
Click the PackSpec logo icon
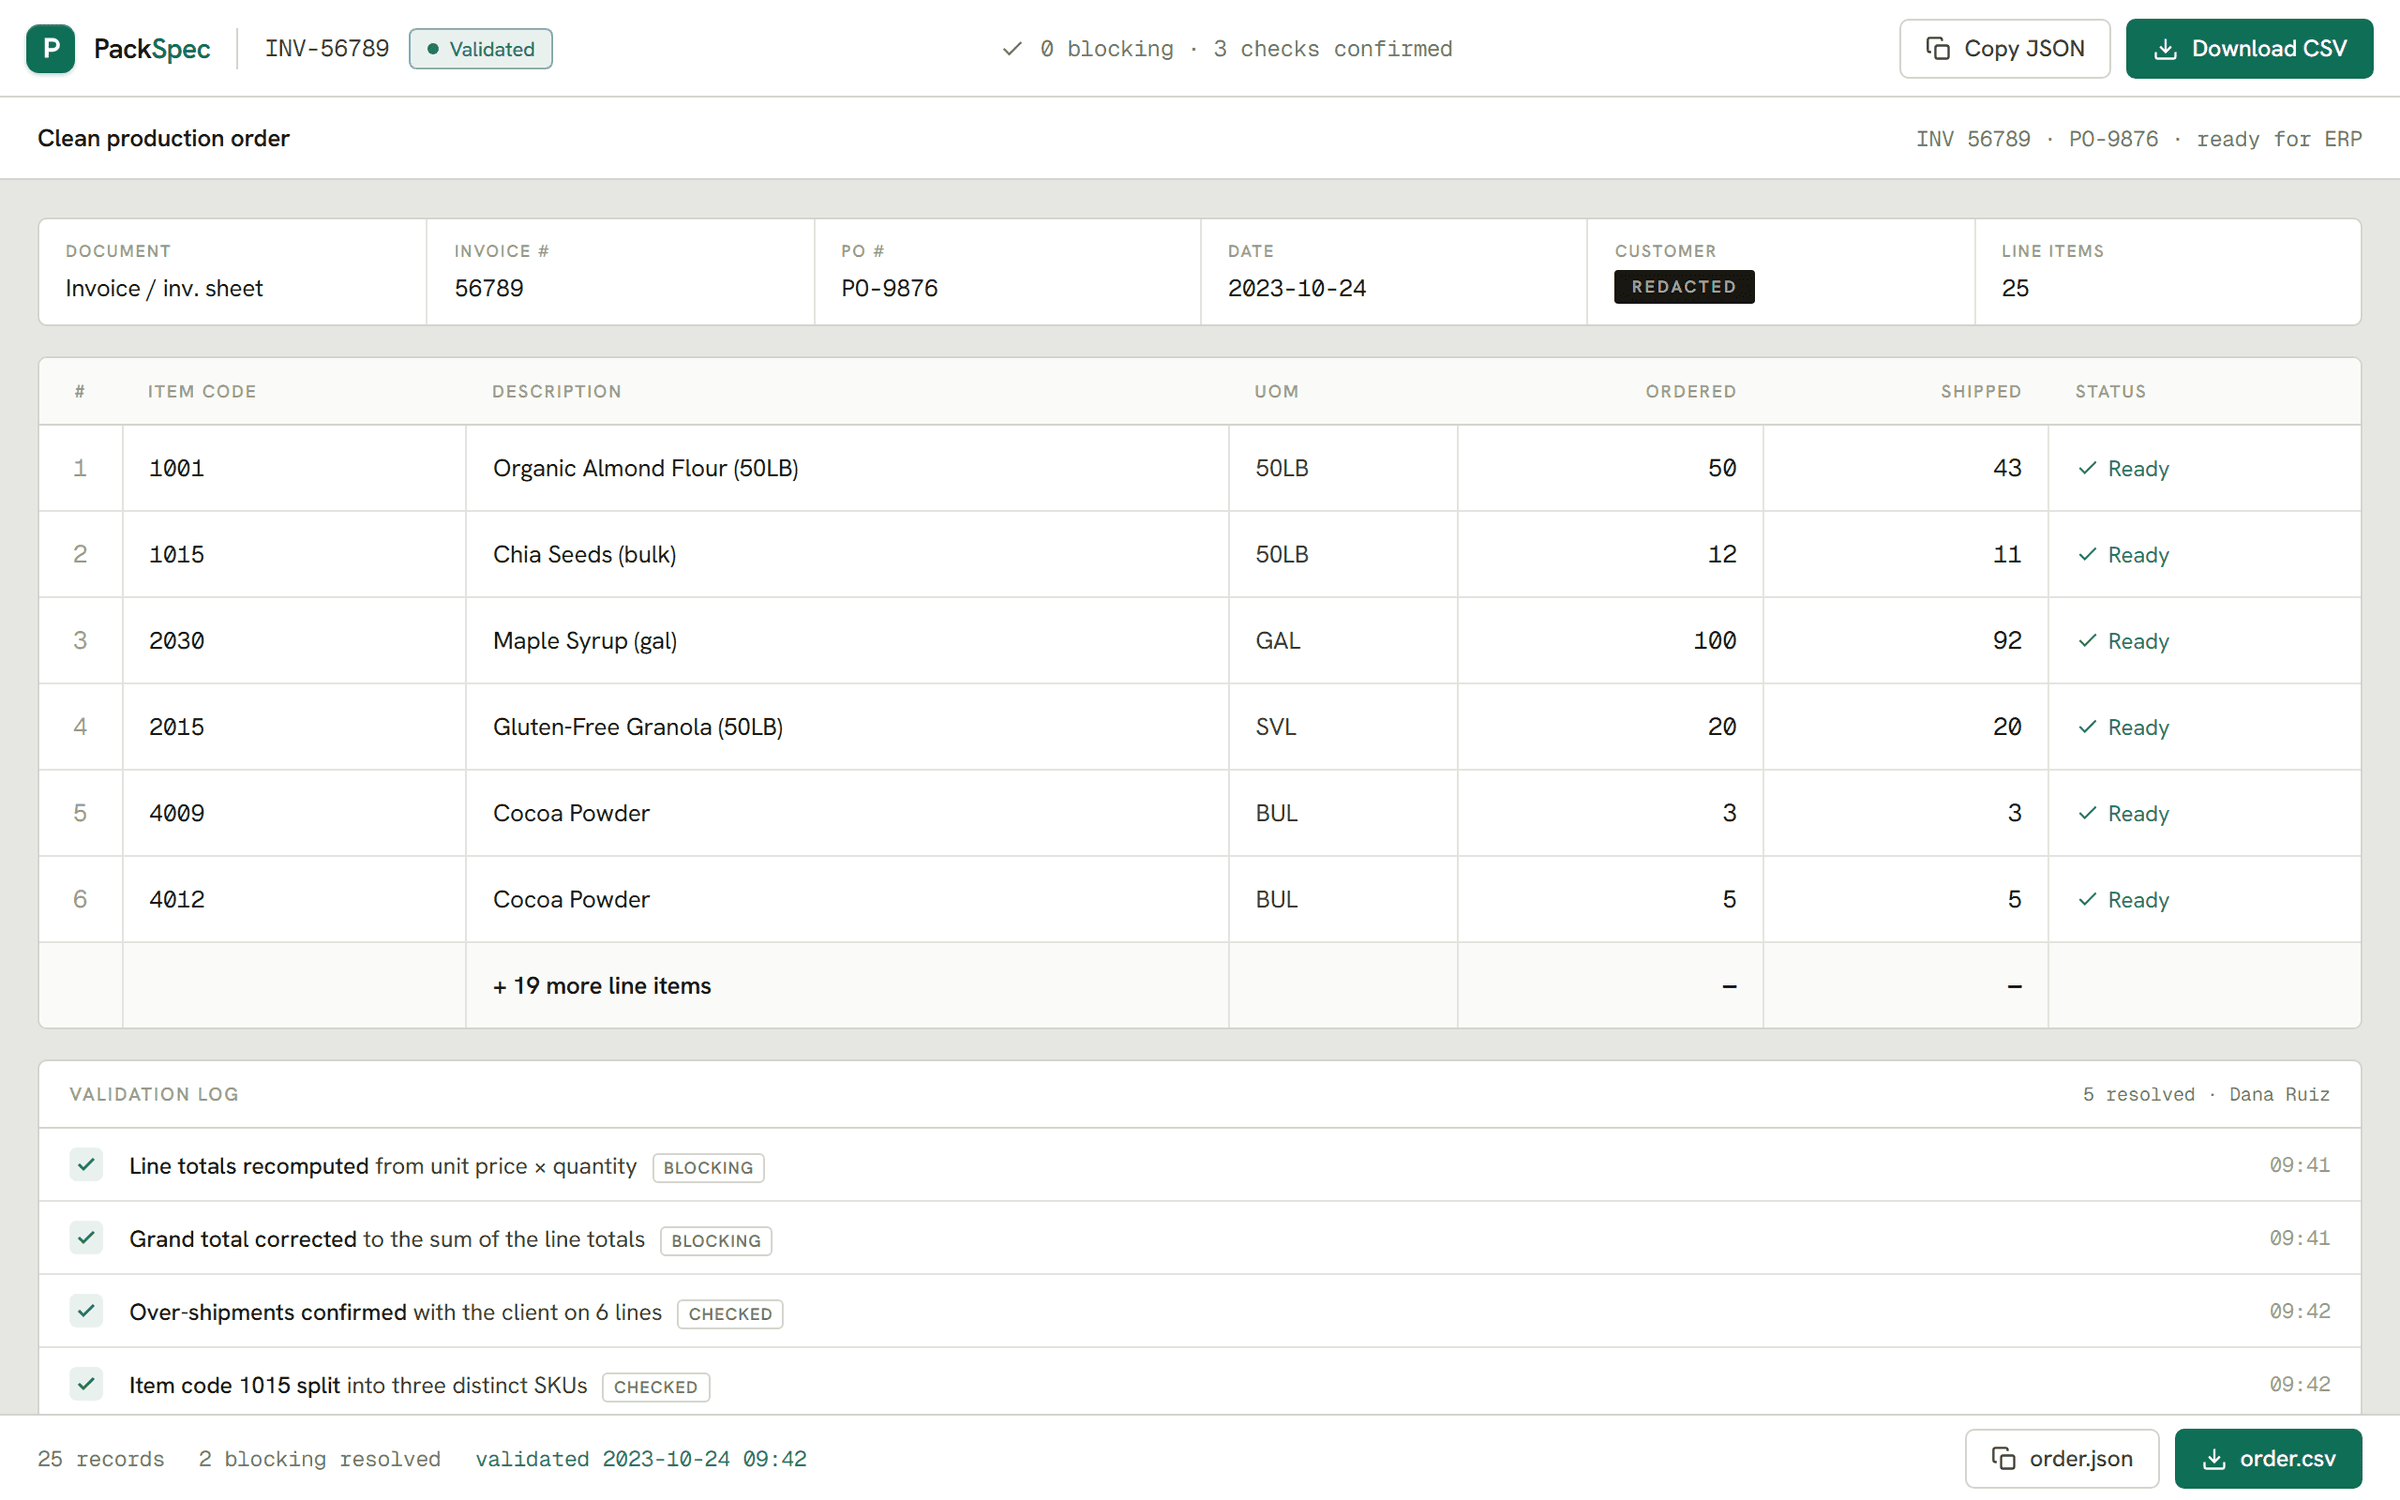pyautogui.click(x=50, y=48)
